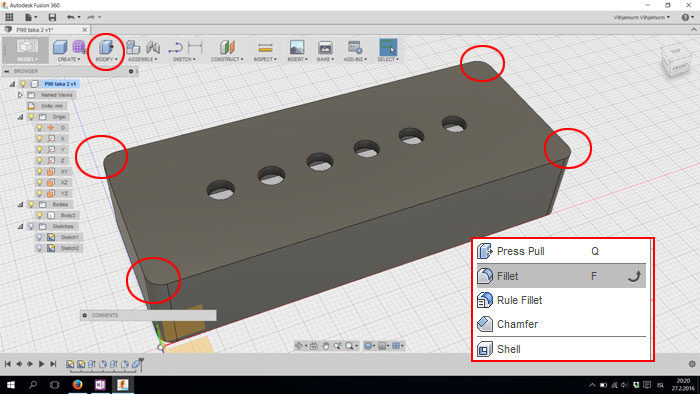Collapse the Sketches tree node
This screenshot has width=700, height=394.
click(21, 226)
